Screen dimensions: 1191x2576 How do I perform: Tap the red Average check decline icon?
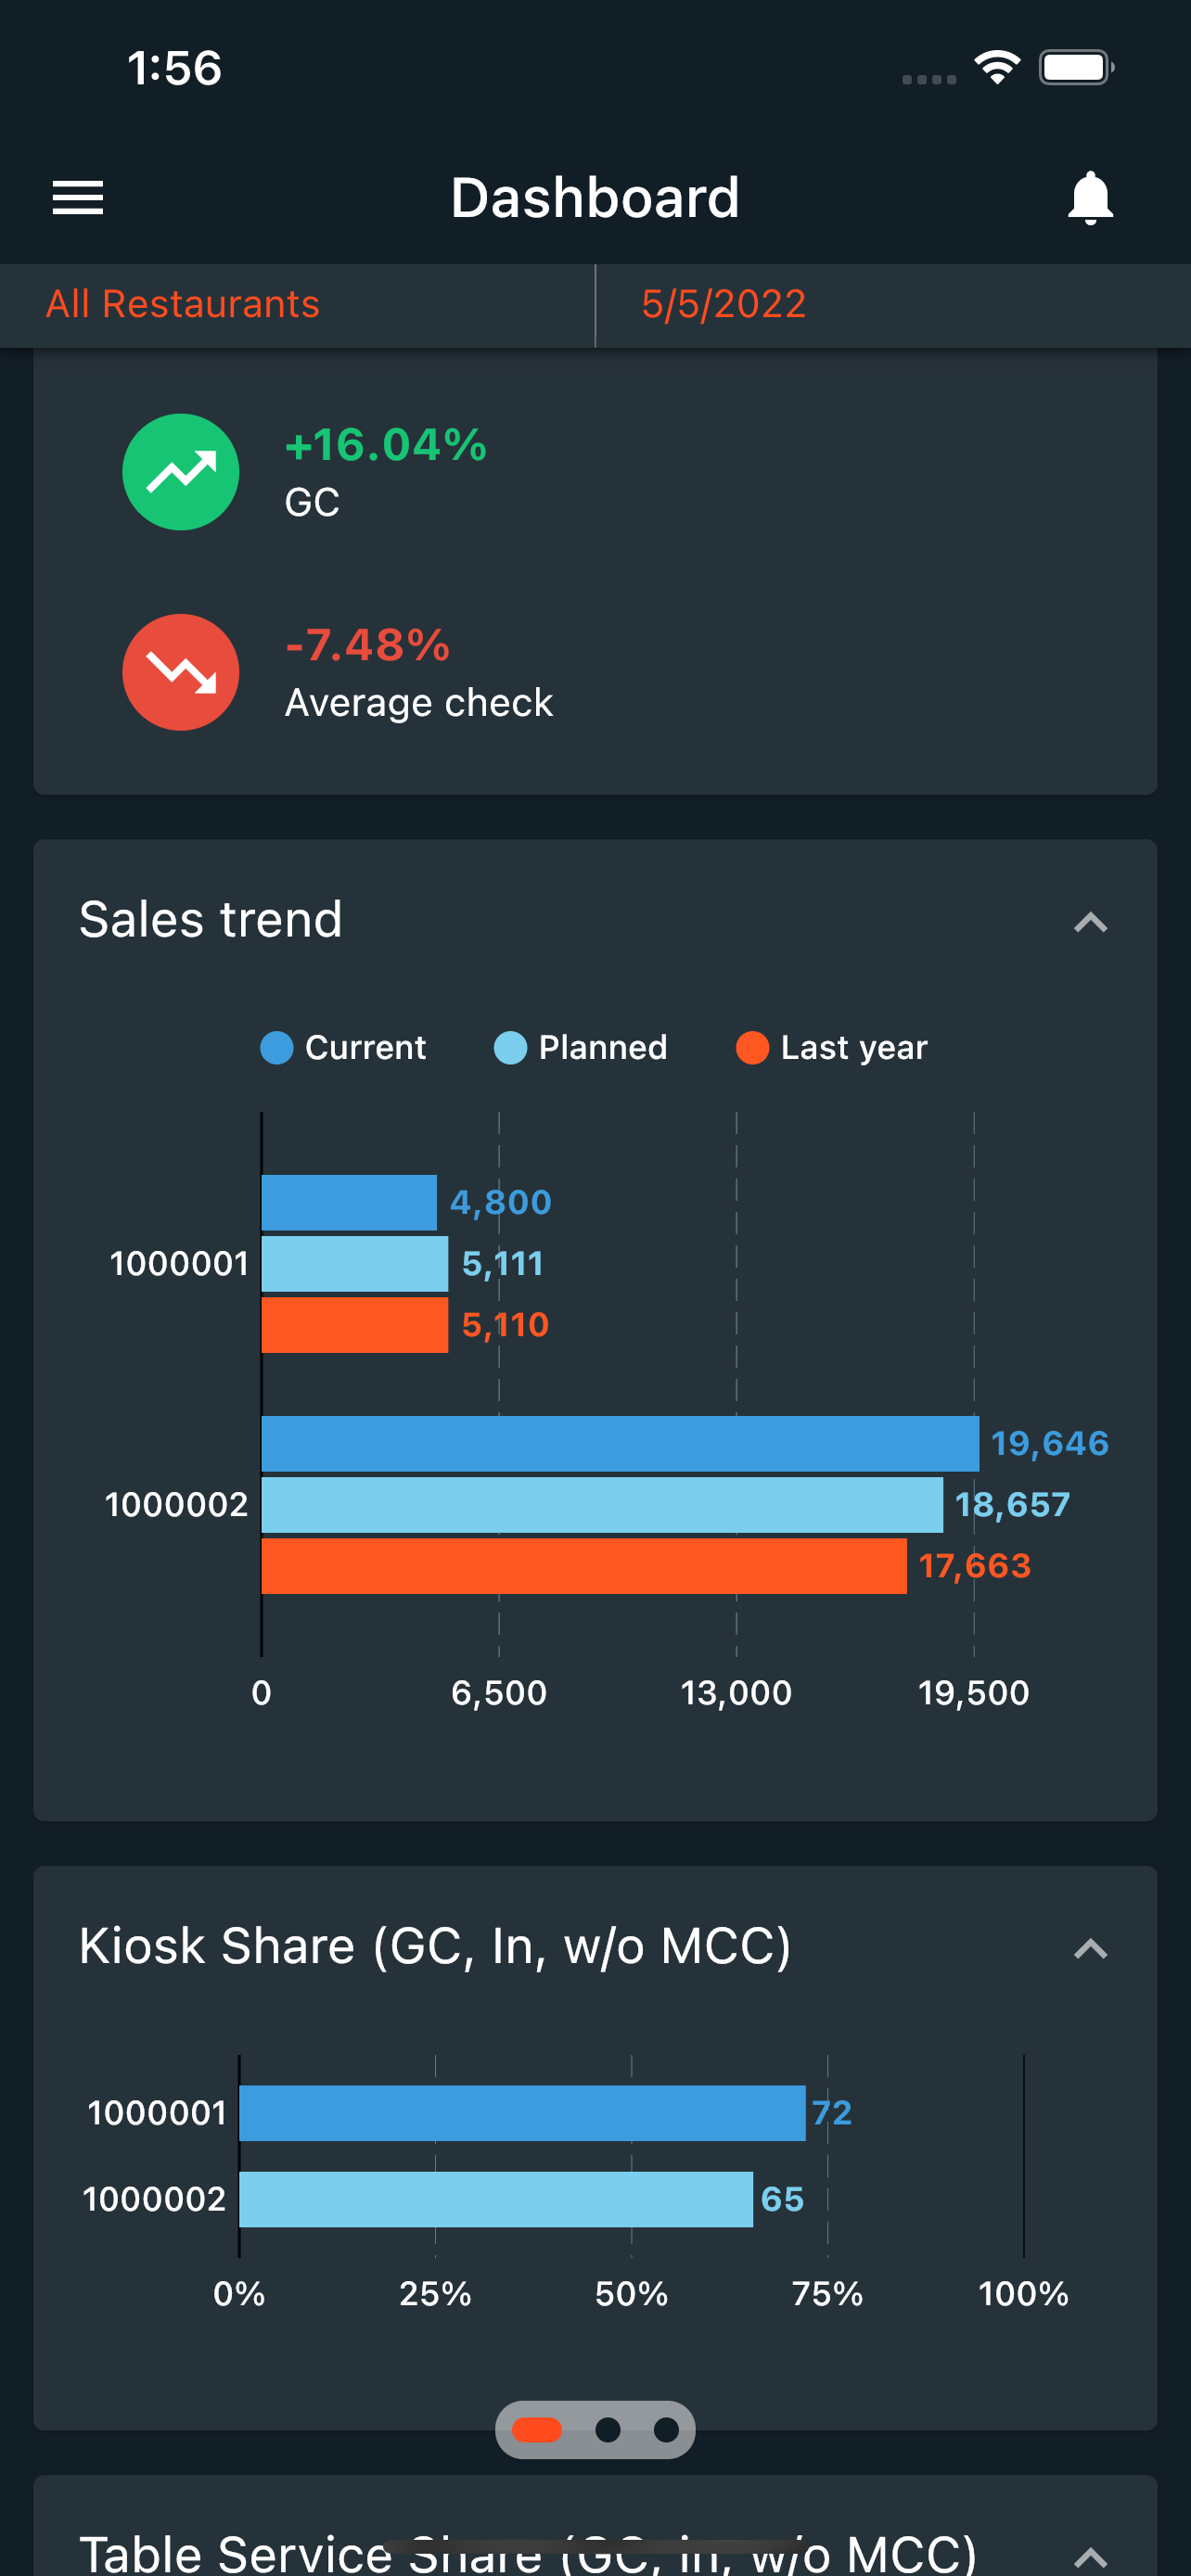[181, 671]
